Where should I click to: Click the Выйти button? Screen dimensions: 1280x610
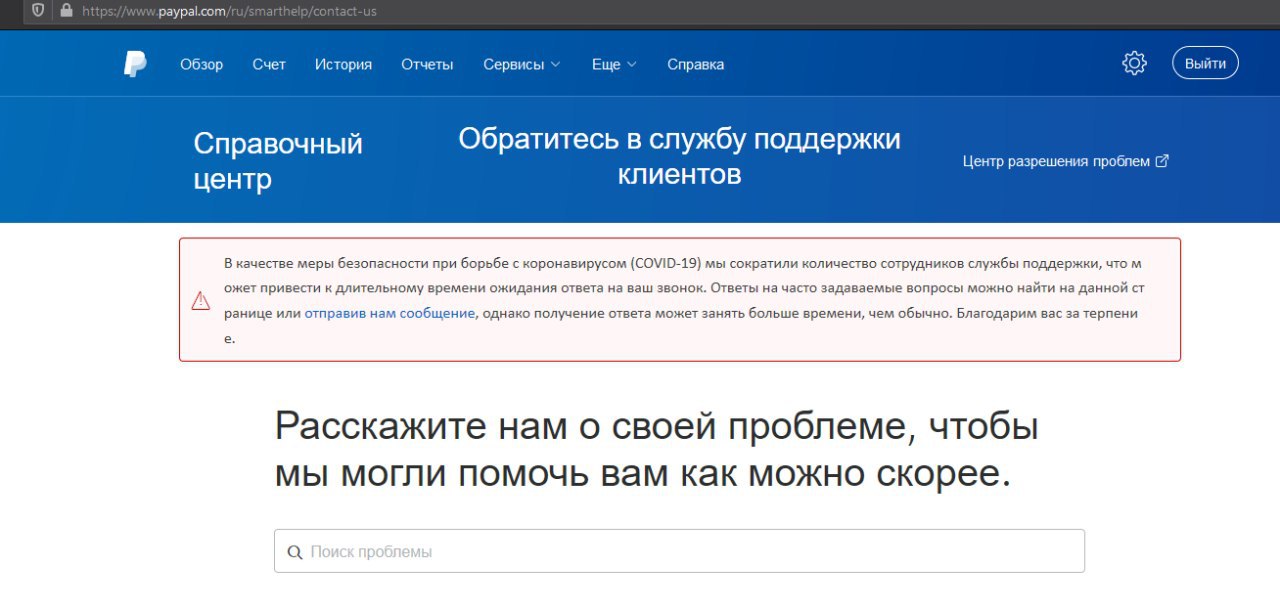1205,63
